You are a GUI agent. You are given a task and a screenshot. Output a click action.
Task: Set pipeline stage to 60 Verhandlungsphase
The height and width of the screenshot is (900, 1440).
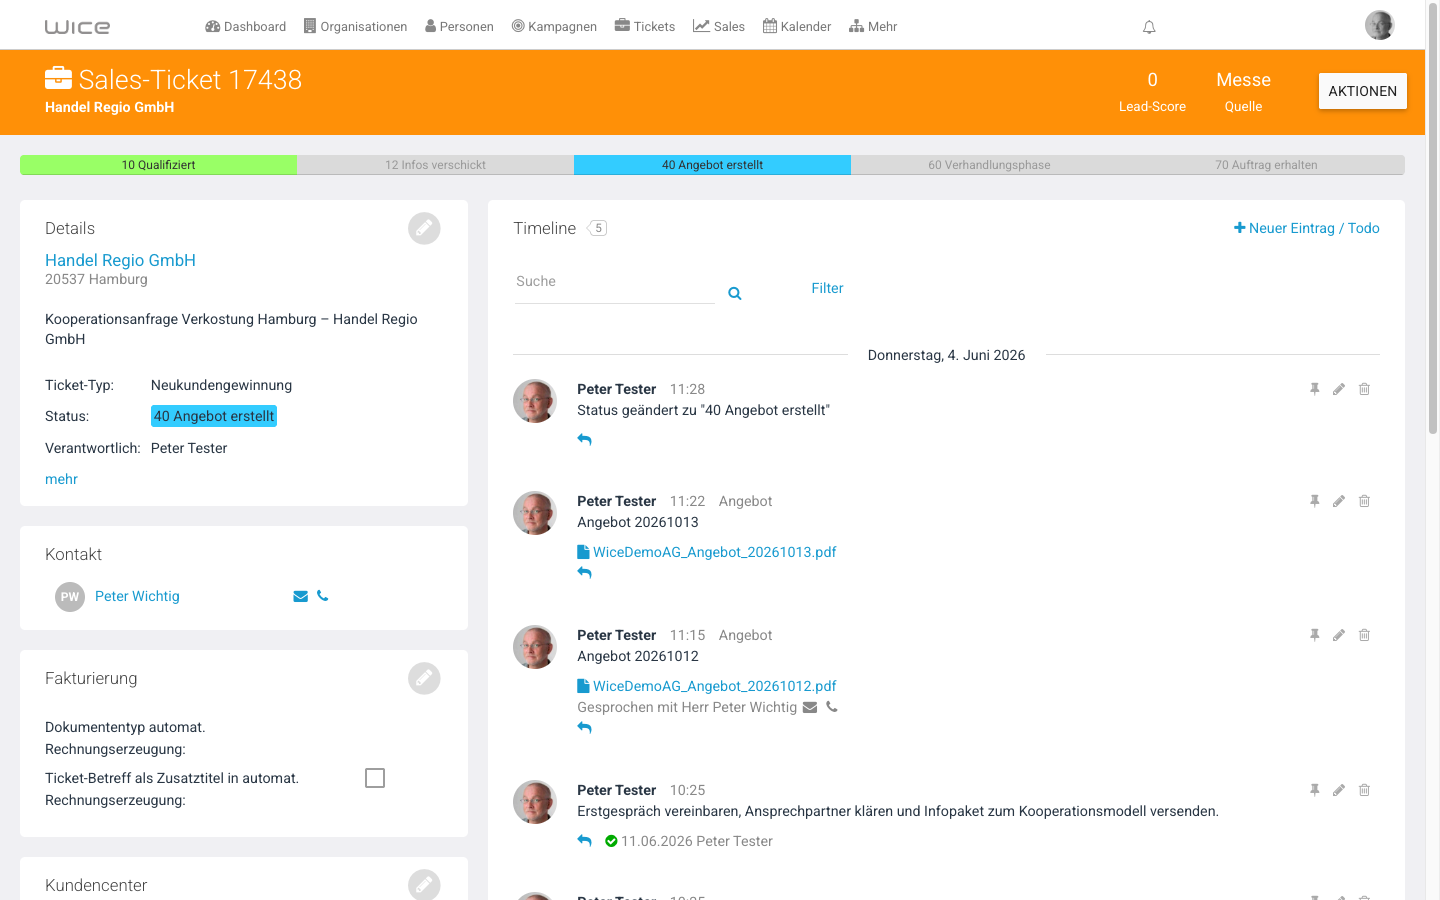pyautogui.click(x=989, y=165)
